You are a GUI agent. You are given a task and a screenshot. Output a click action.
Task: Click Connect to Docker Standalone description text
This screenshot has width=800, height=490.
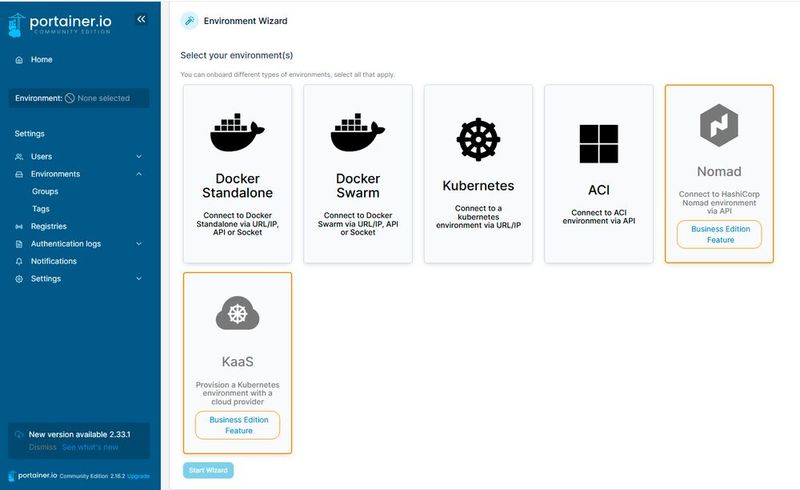237,224
